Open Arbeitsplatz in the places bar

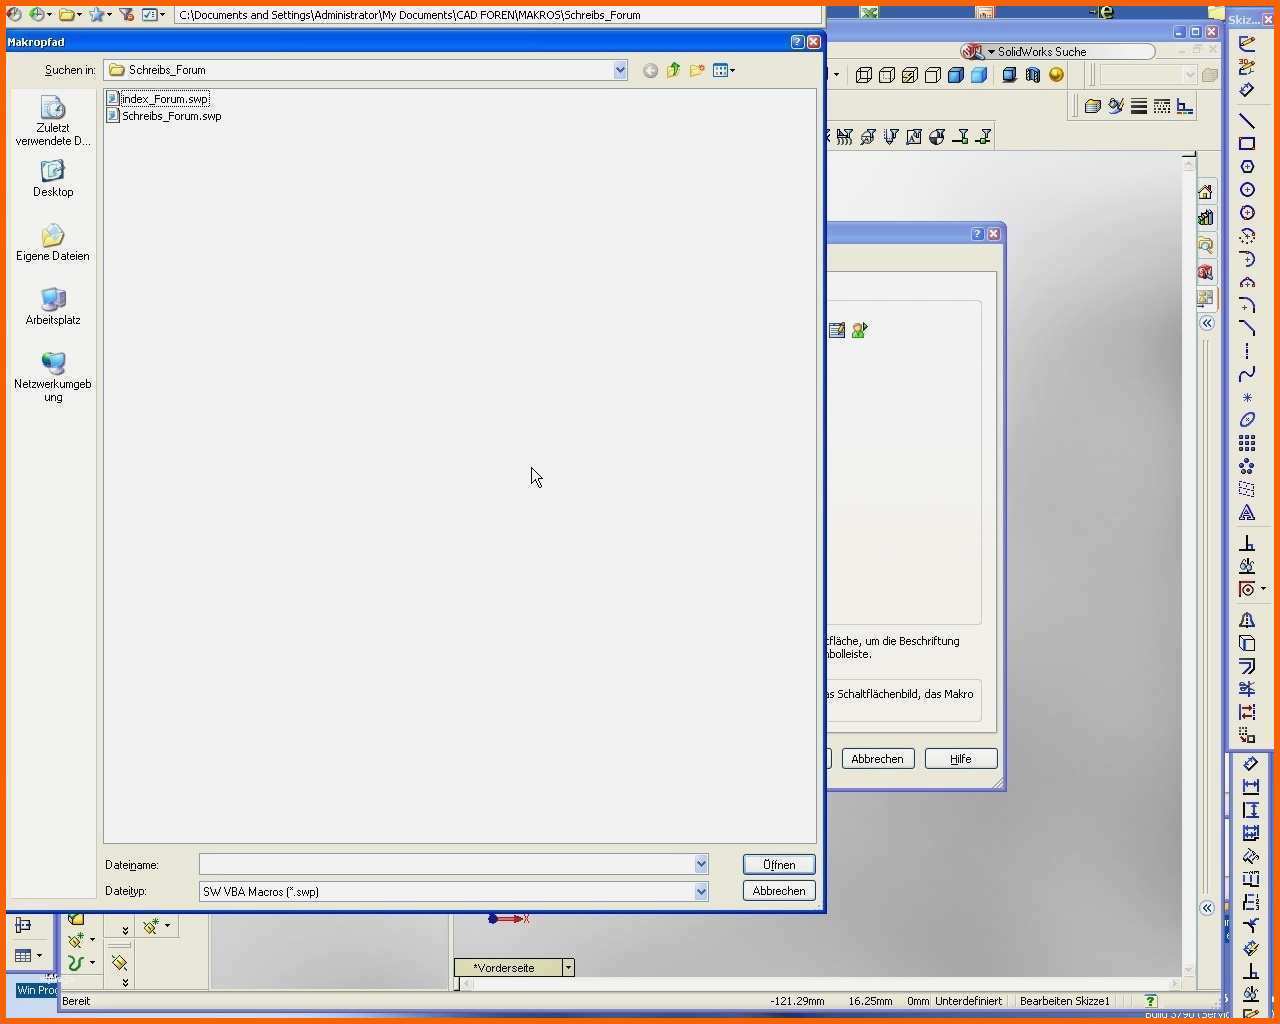point(53,307)
